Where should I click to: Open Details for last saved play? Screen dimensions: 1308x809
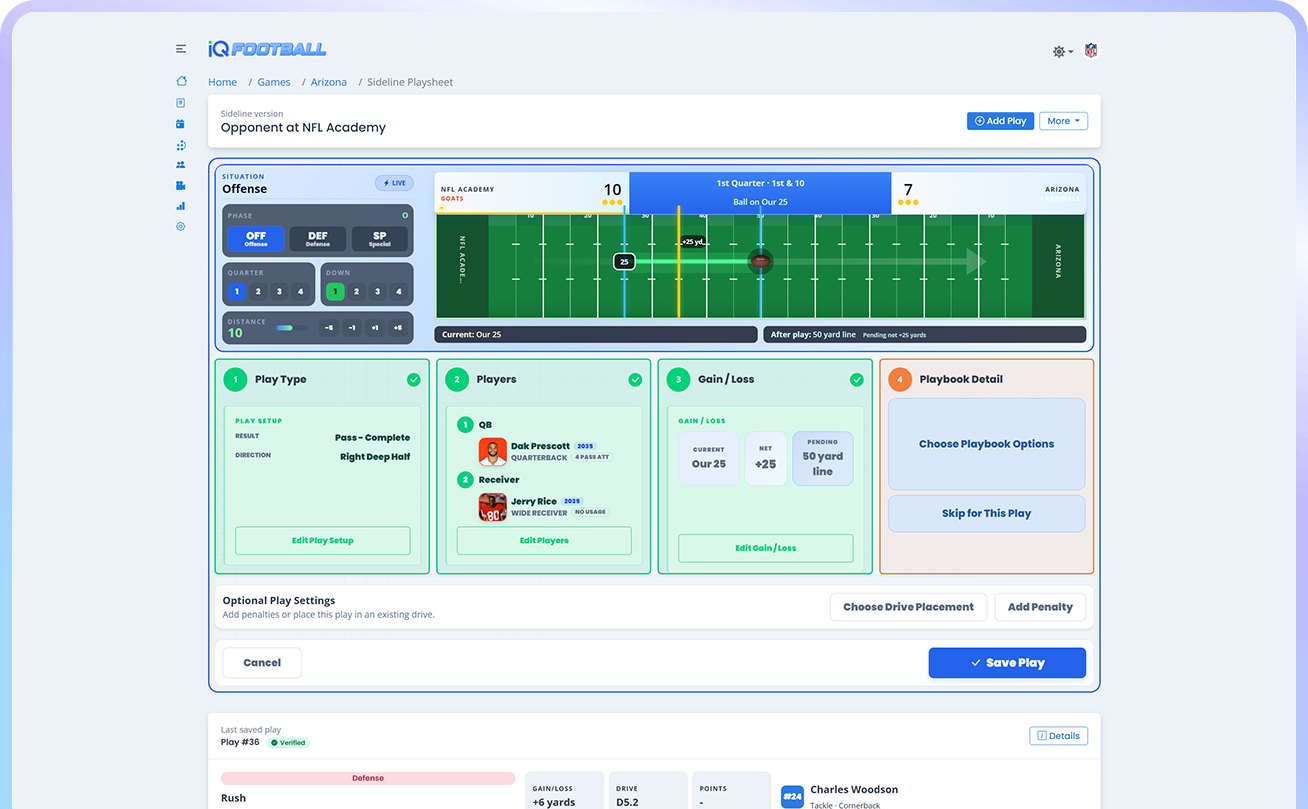pyautogui.click(x=1058, y=736)
